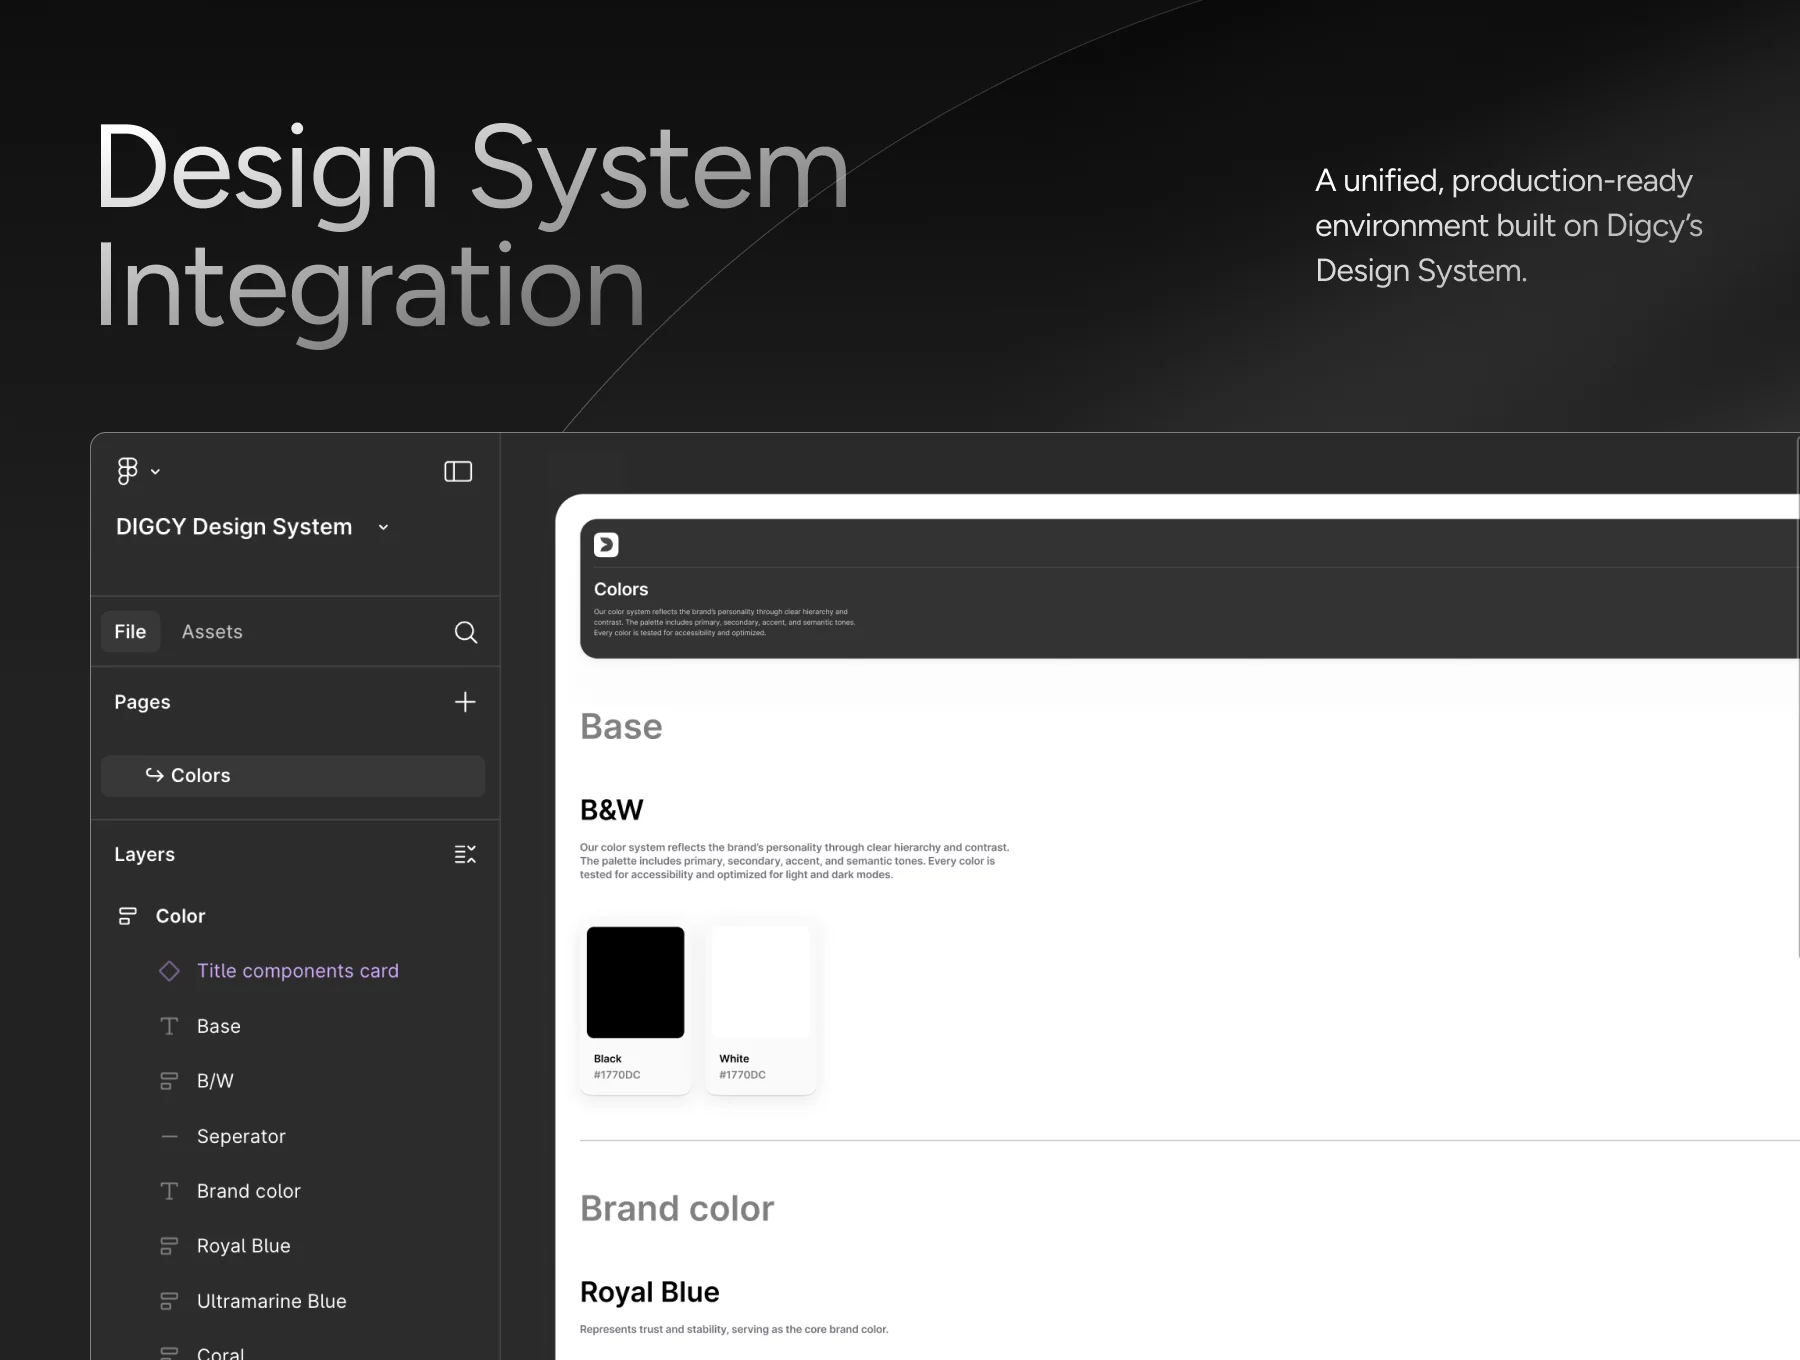Click the B&W description paragraph
This screenshot has width=1800, height=1360.
click(795, 861)
